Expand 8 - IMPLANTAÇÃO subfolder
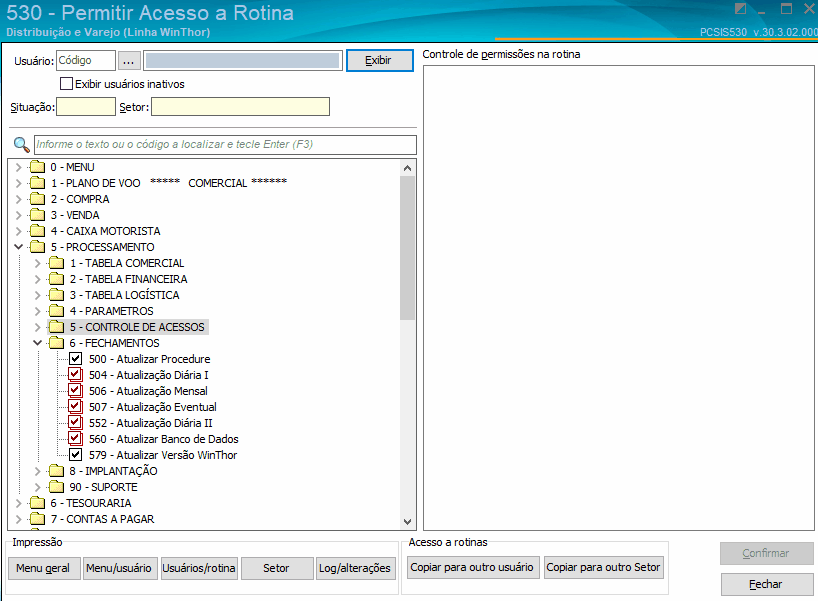 point(38,471)
